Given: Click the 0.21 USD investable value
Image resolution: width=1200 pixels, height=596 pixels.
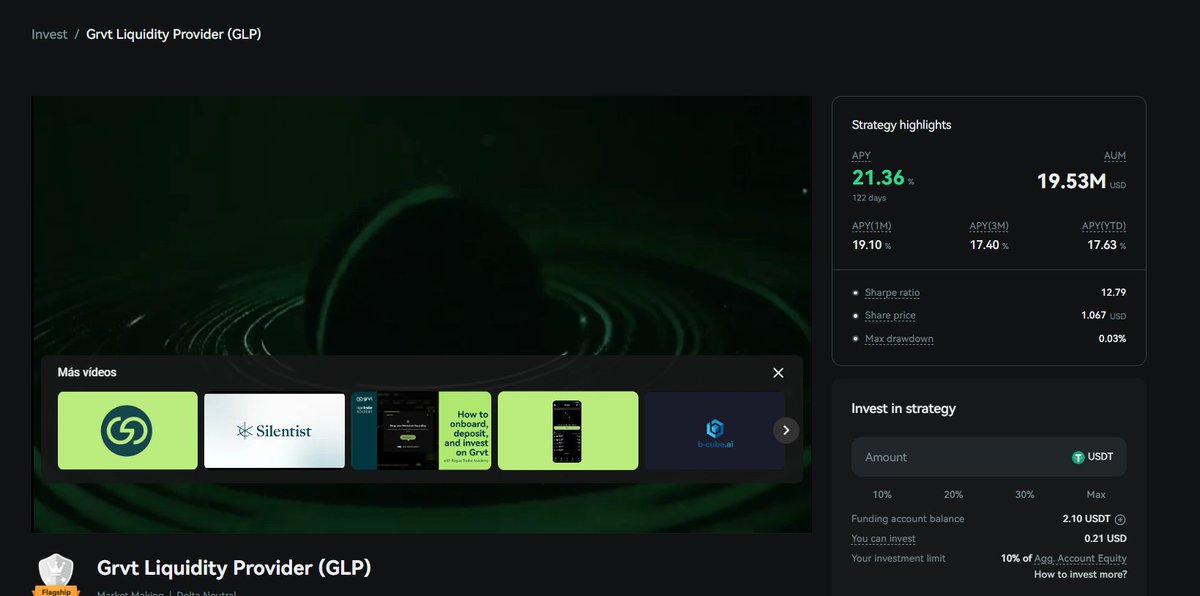Looking at the screenshot, I should 1105,539.
